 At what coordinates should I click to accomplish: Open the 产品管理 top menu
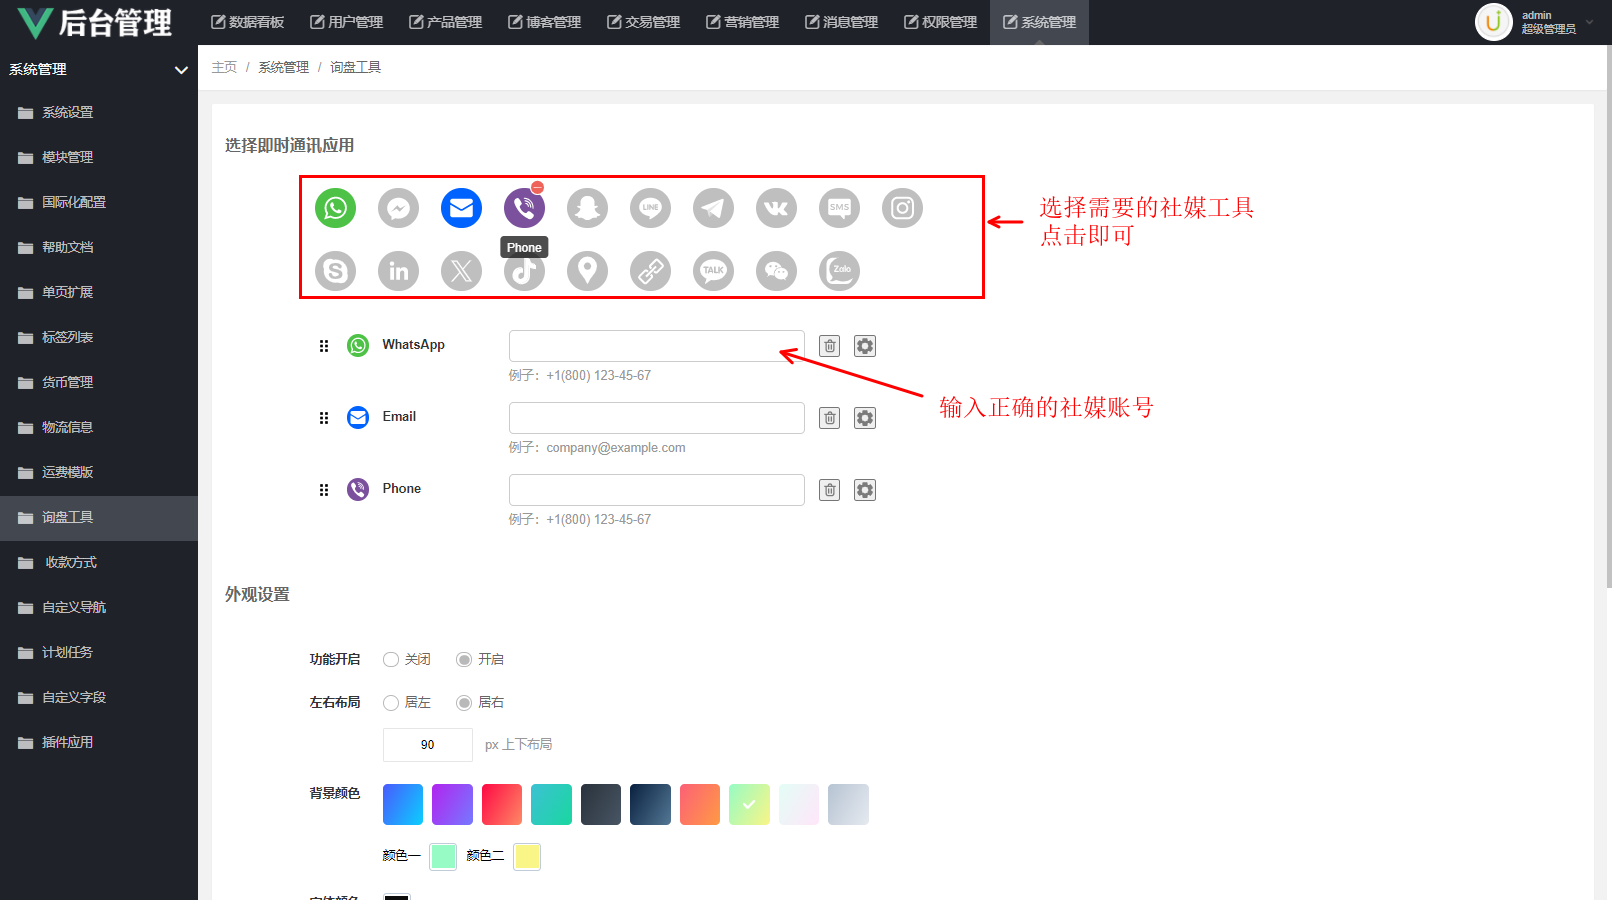(x=446, y=22)
